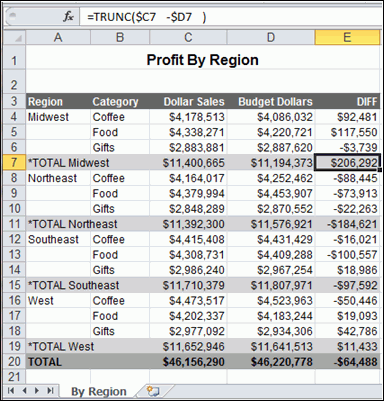Select row 20 header
This screenshot has width=384, height=401.
(14, 362)
